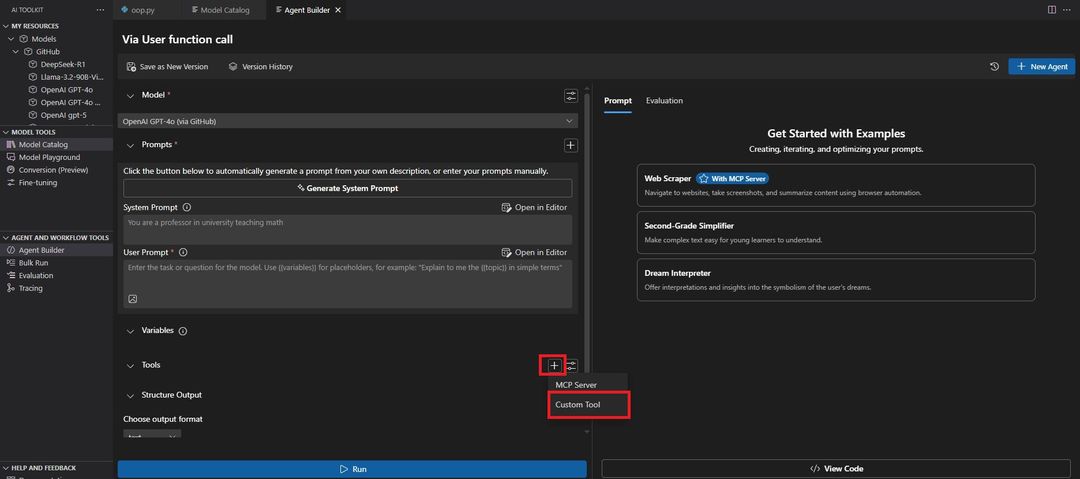Image resolution: width=1080 pixels, height=479 pixels.
Task: Open output format dropdown
Action: coord(152,435)
